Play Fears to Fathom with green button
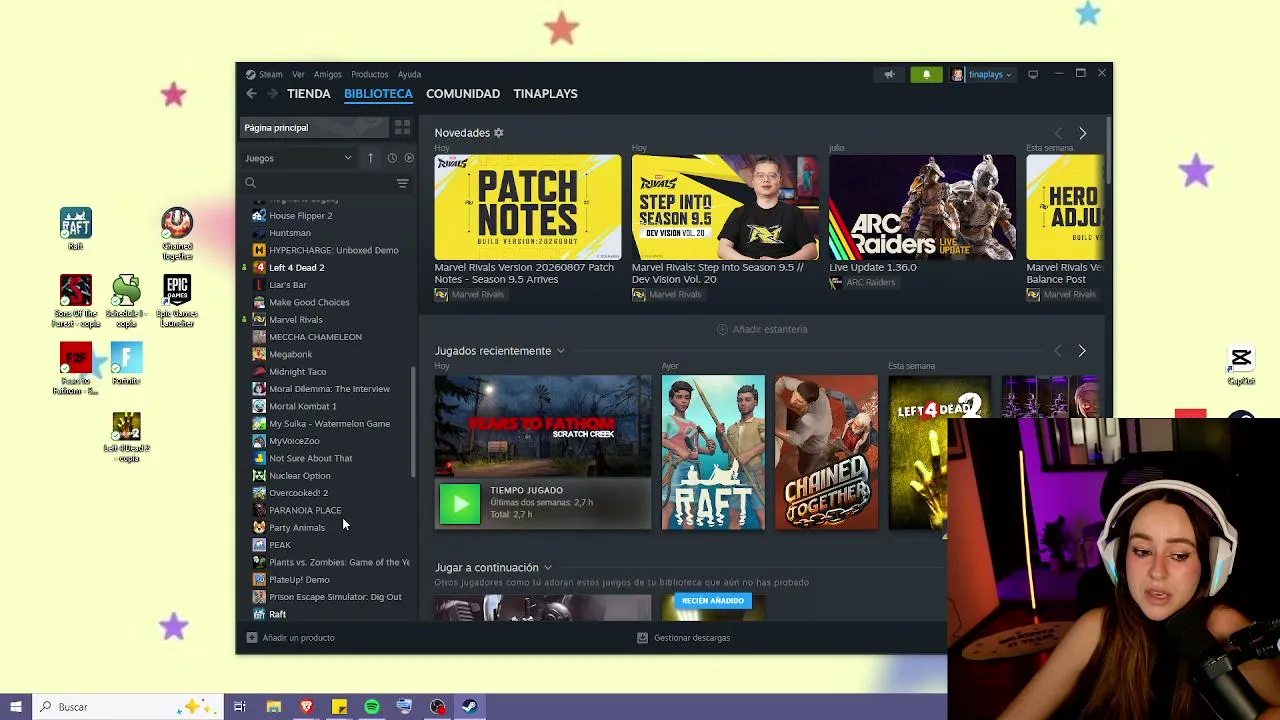1280x720 pixels. 460,504
